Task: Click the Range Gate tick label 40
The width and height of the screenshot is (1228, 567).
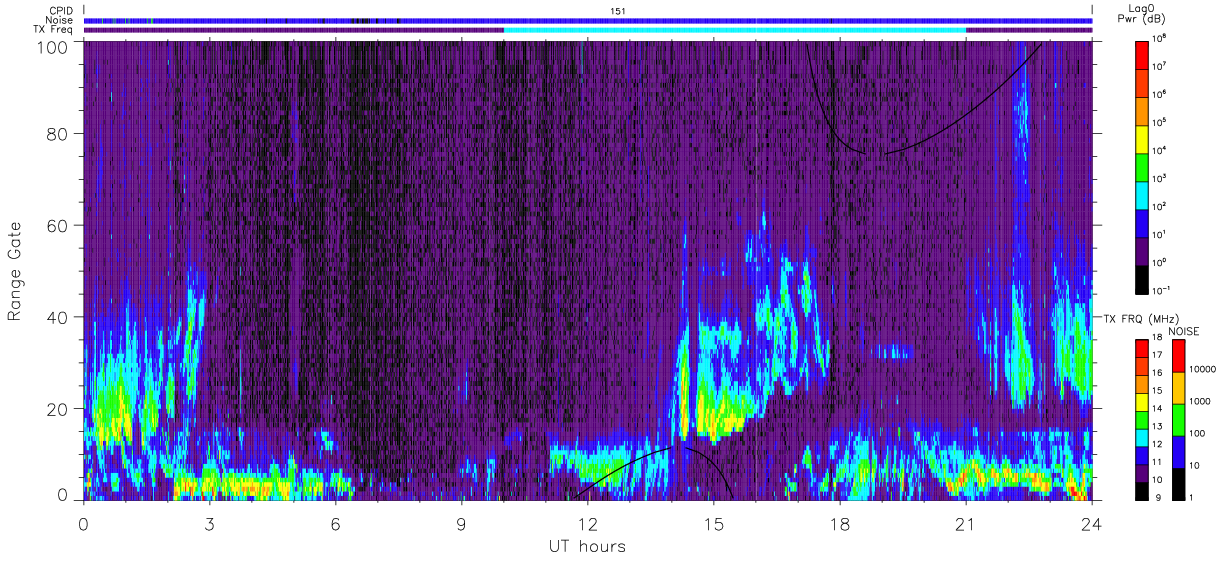Action: click(x=56, y=317)
